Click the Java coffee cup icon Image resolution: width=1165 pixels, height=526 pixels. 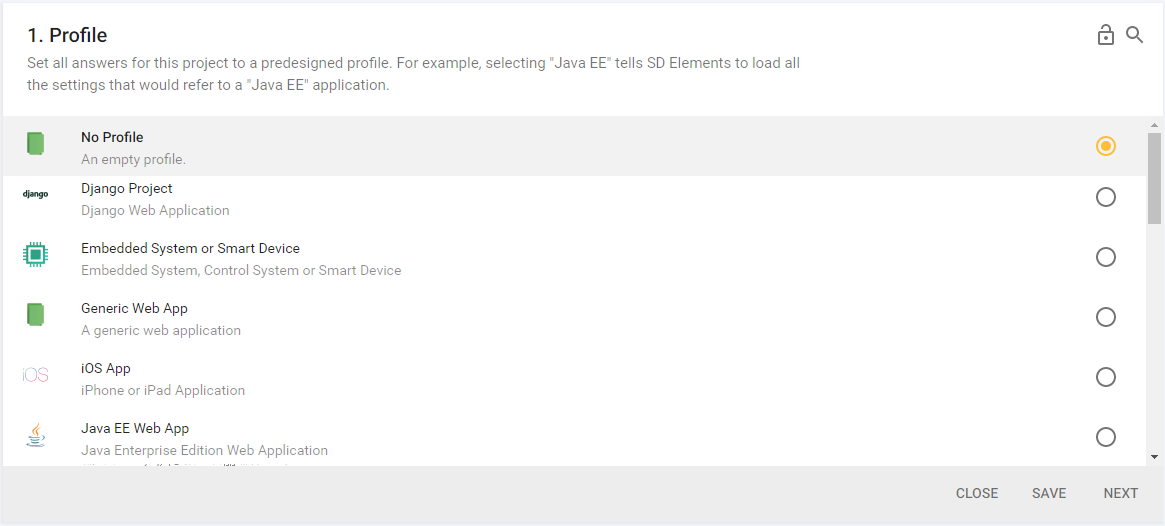pos(35,435)
